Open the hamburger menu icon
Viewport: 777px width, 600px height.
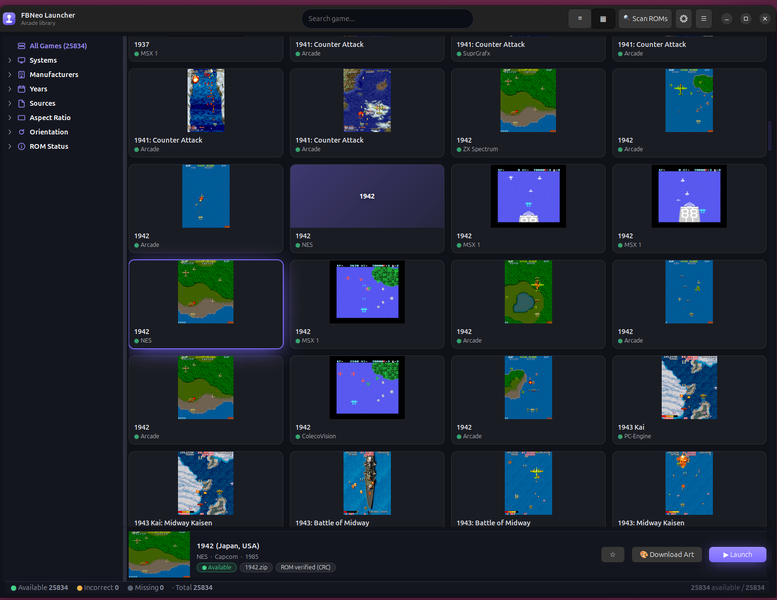(x=704, y=19)
